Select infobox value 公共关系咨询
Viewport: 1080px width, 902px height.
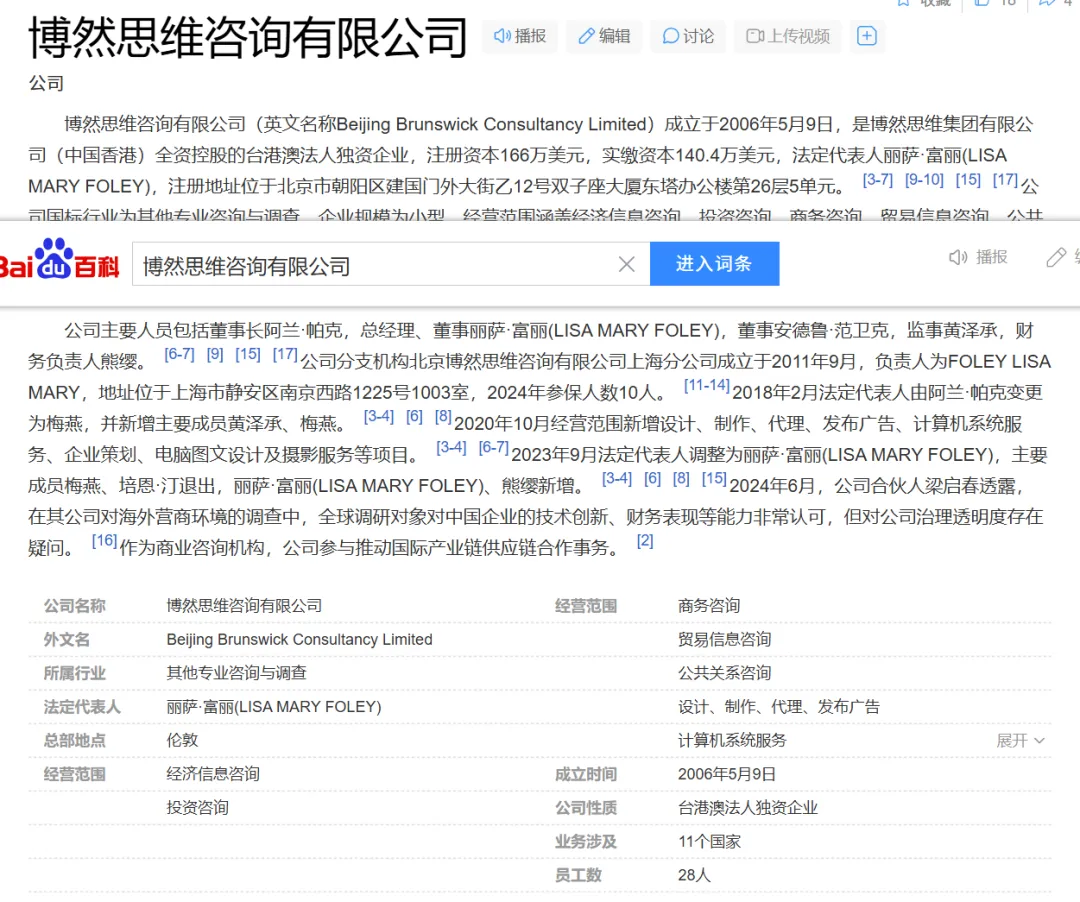tap(725, 673)
